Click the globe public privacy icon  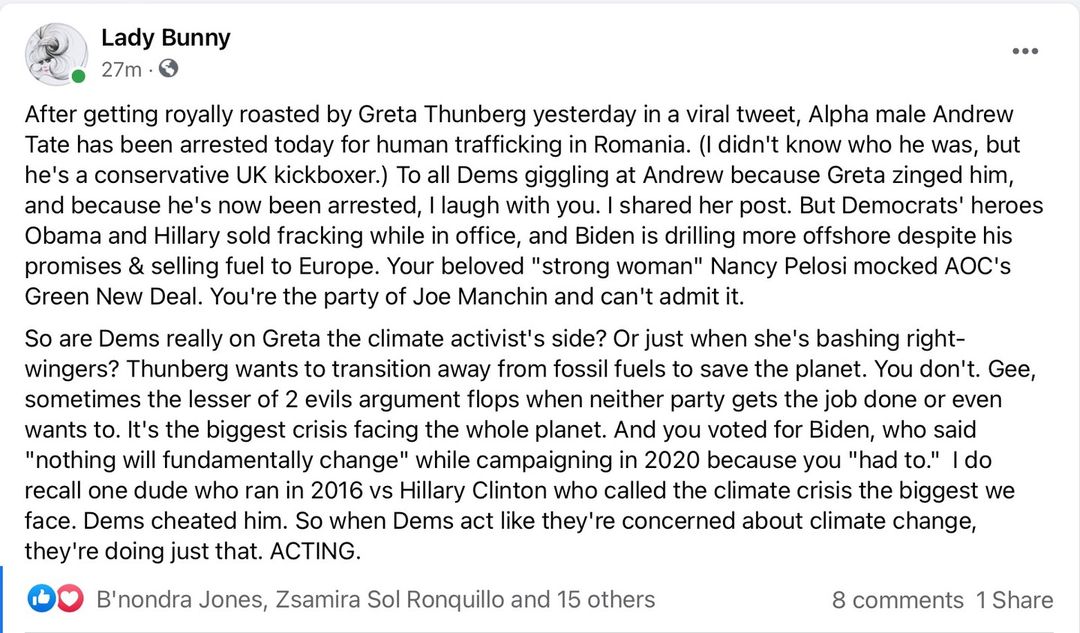pos(169,69)
